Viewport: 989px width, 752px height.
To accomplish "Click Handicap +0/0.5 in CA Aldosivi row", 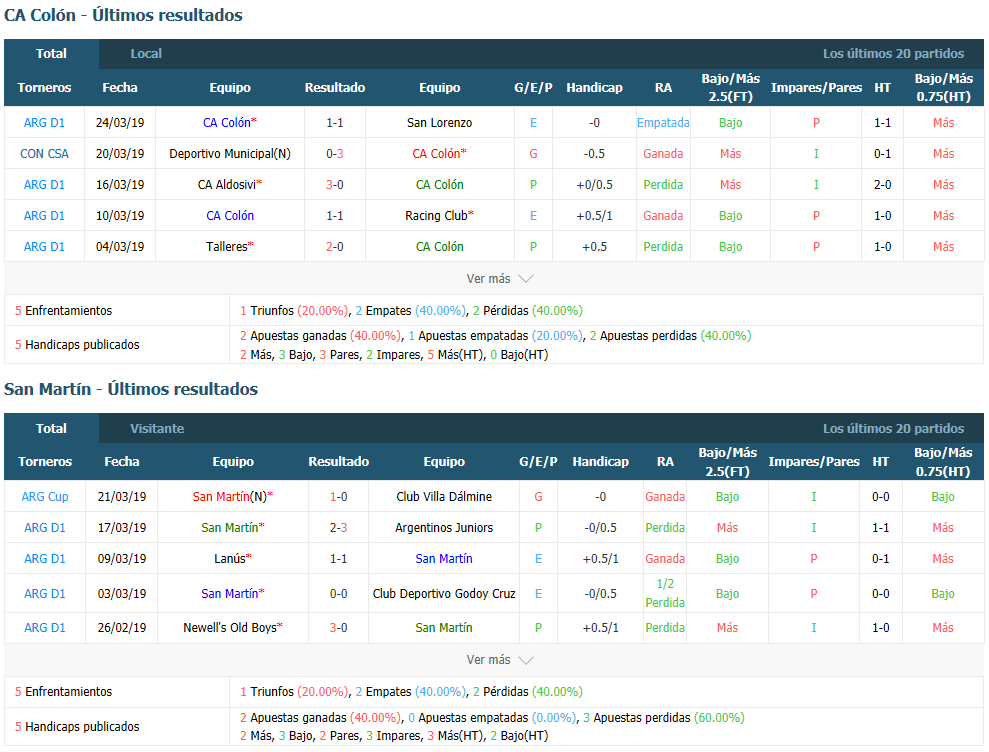I will 594,184.
